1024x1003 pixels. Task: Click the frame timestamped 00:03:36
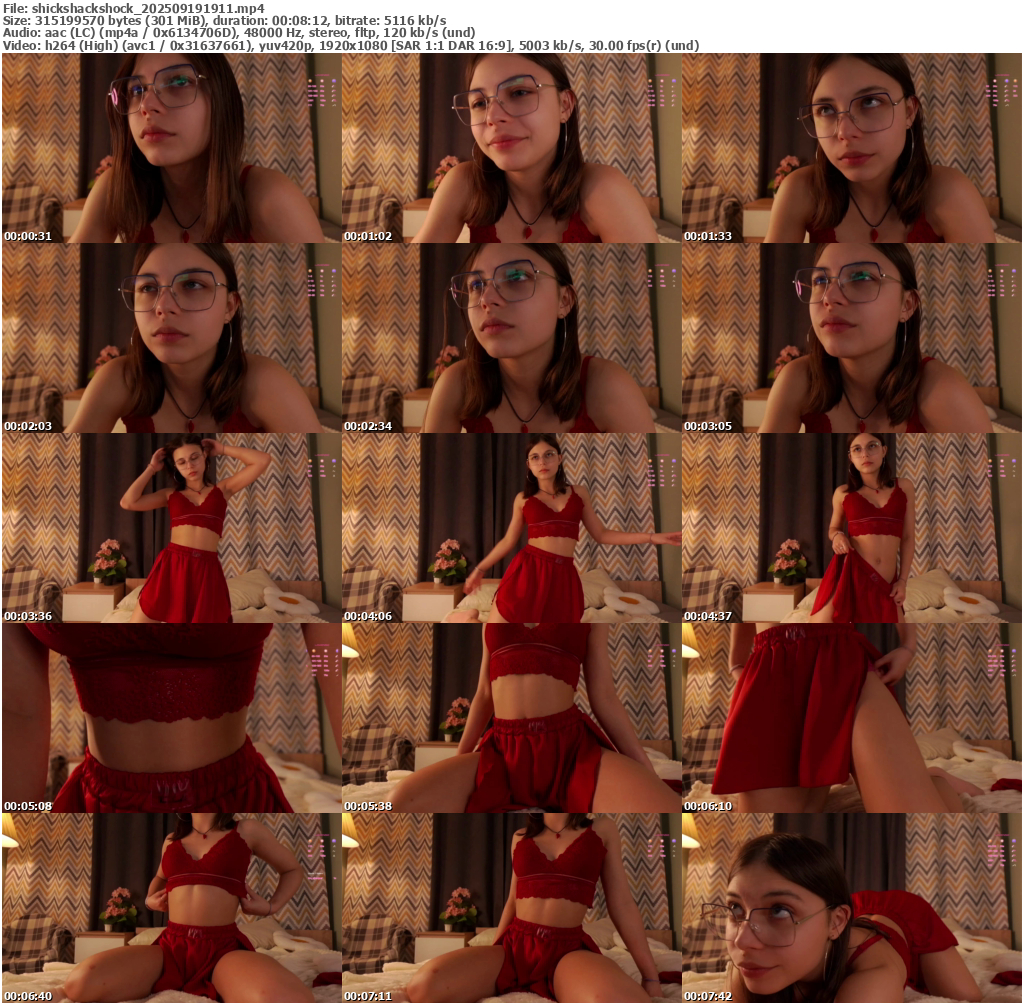pyautogui.click(x=171, y=528)
